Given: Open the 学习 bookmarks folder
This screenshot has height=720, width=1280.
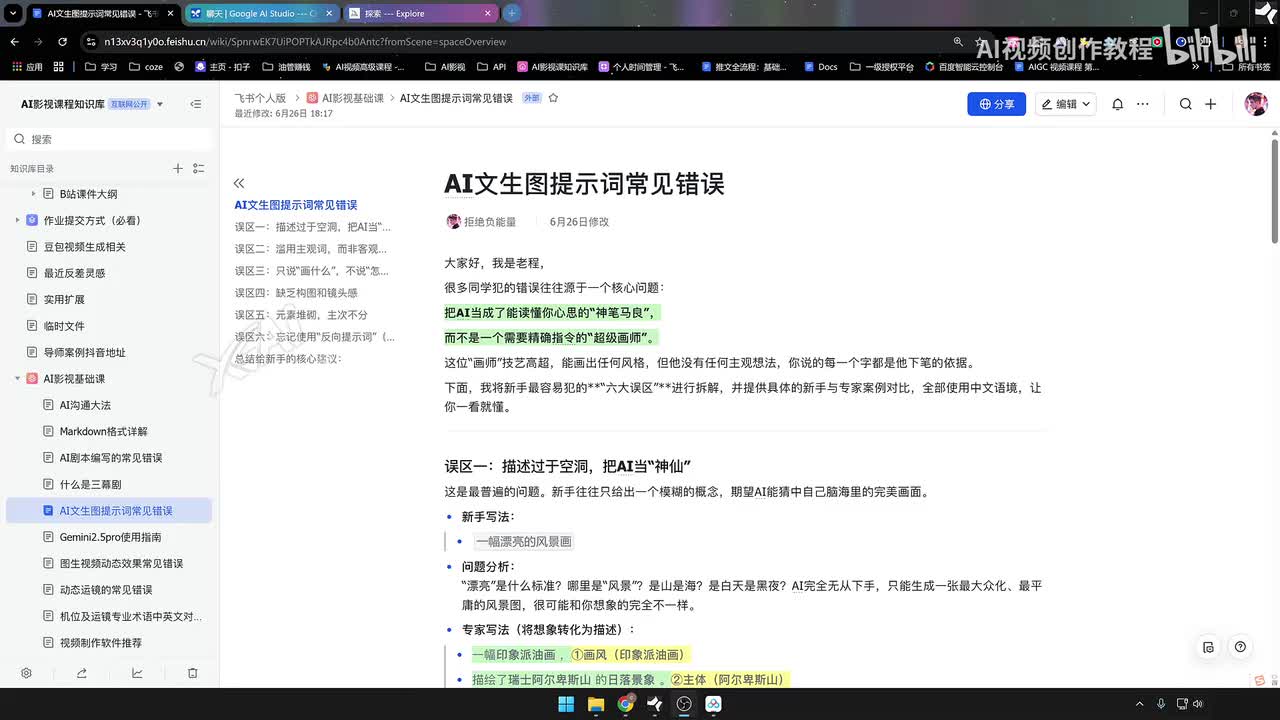Looking at the screenshot, I should pyautogui.click(x=101, y=67).
